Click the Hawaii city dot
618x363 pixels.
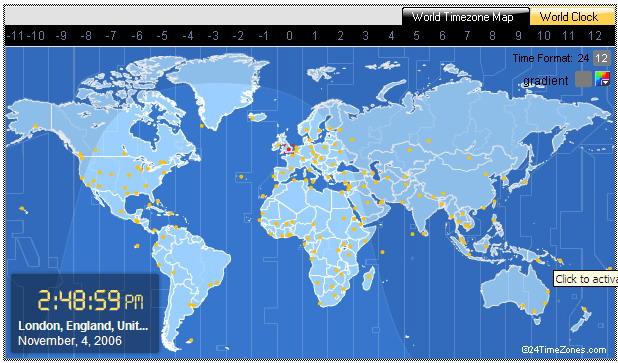(x=21, y=208)
